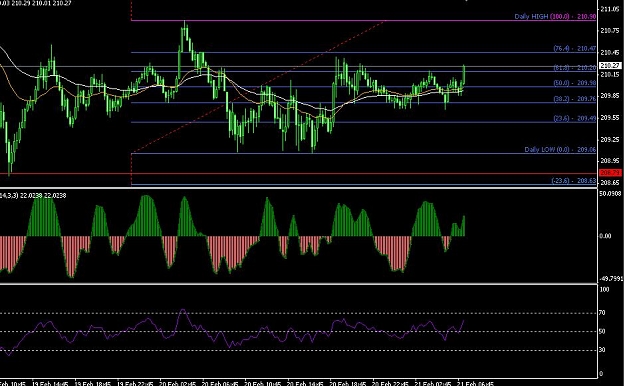Viewport: 625px width, 386px height.
Task: Select the (76.4) - 210.47 Fibonacci label
Action: click(574, 48)
